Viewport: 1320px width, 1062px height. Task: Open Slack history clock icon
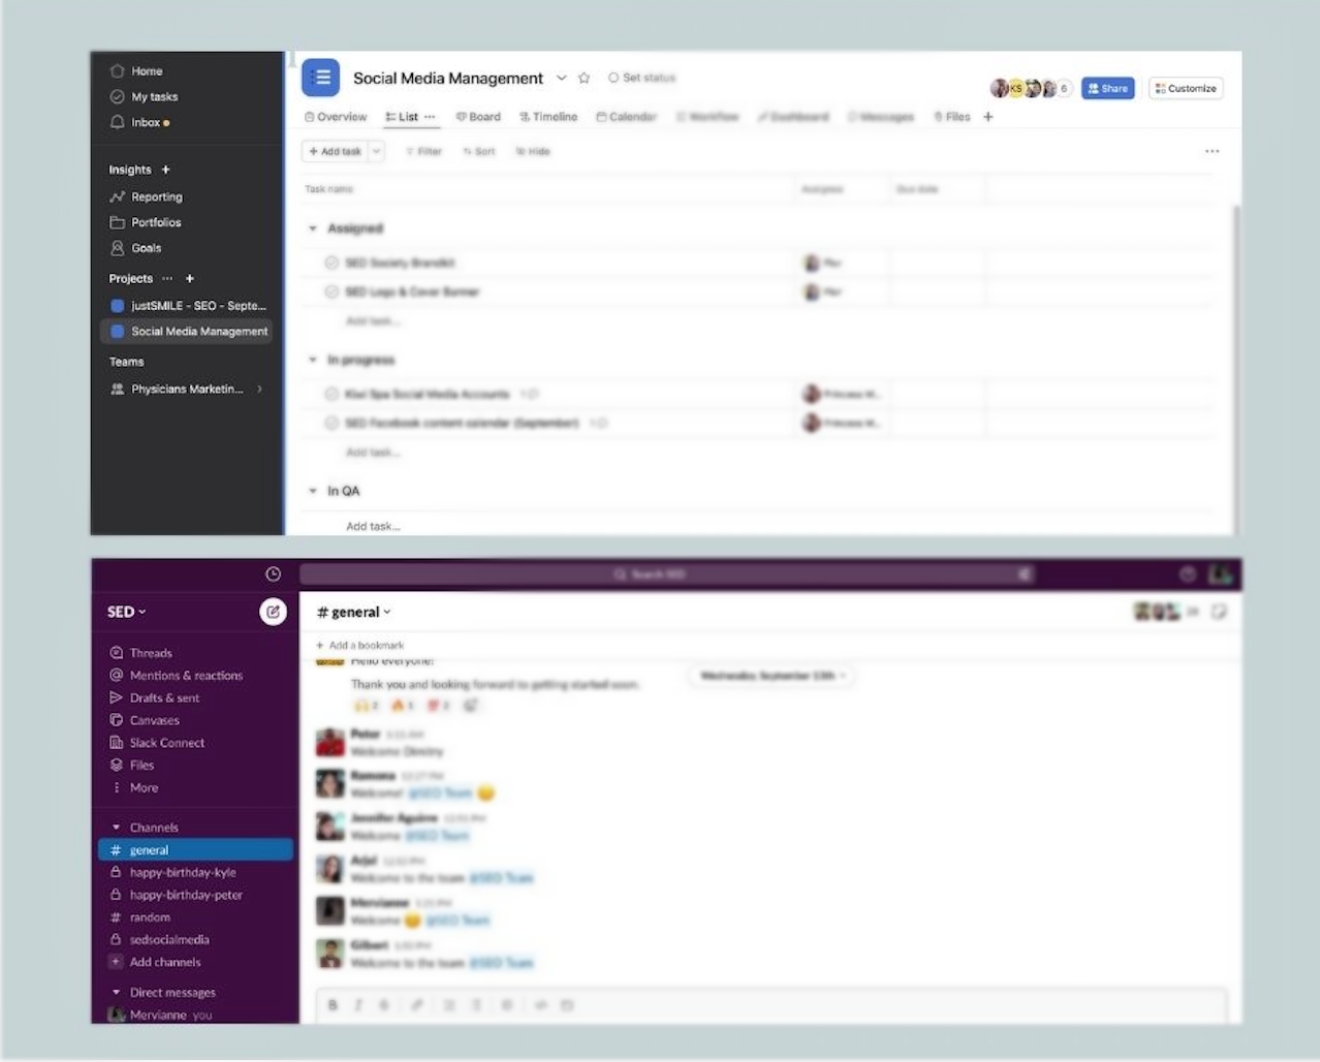pyautogui.click(x=273, y=574)
